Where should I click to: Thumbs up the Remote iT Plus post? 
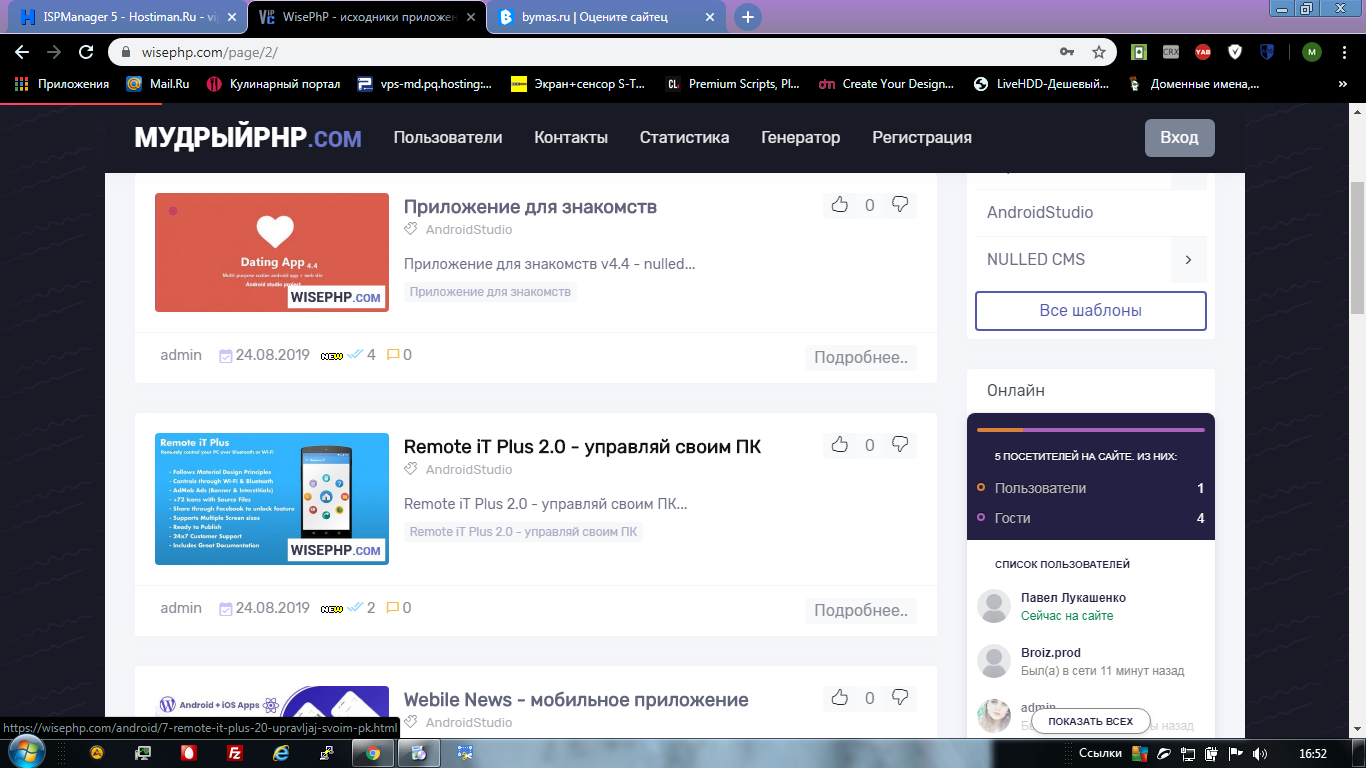tap(839, 445)
